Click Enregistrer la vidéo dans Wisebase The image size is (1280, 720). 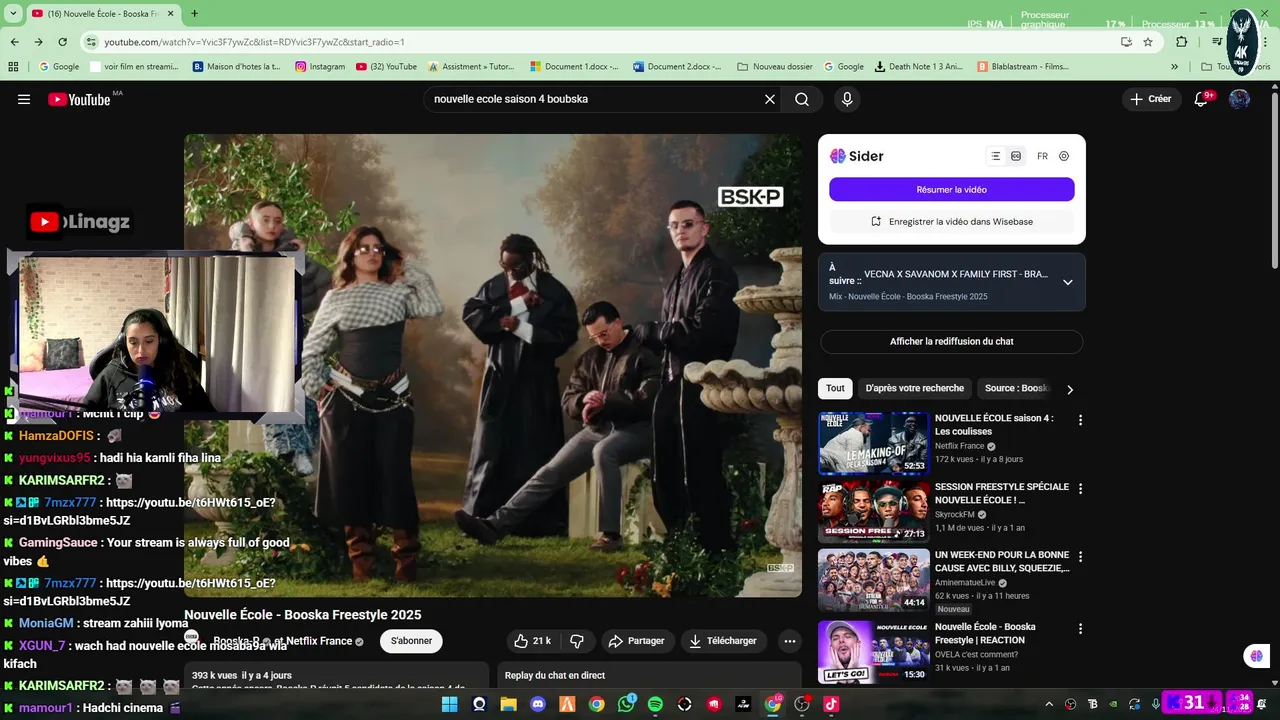coord(951,221)
